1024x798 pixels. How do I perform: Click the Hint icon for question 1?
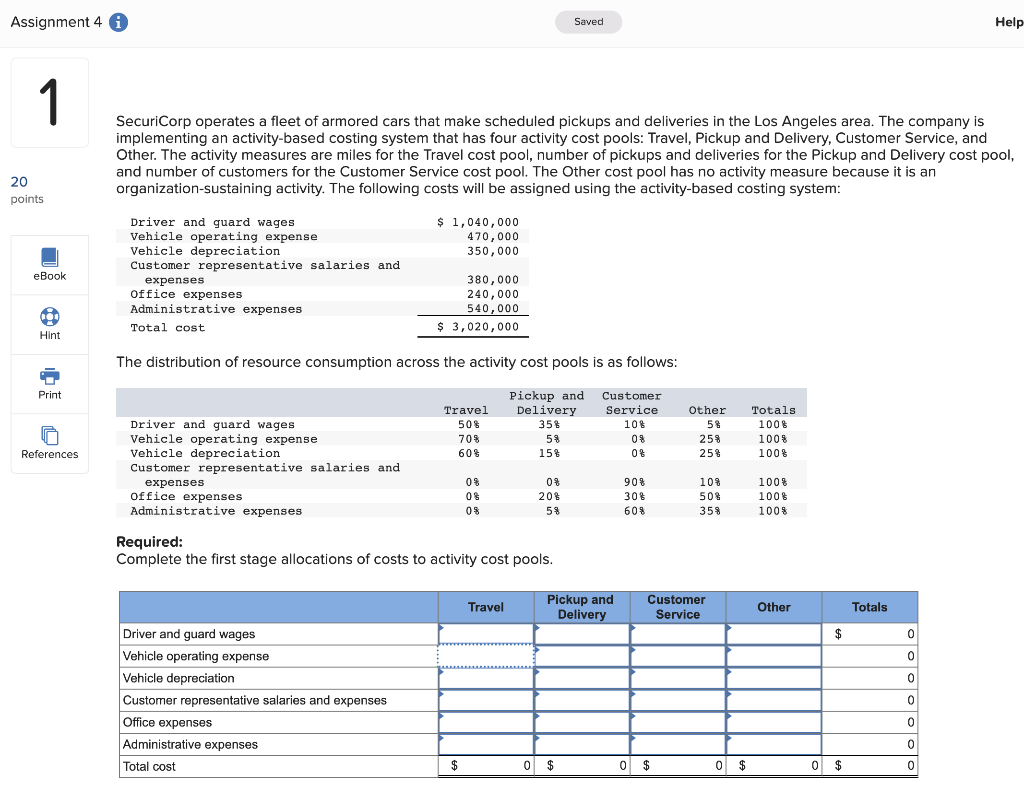pyautogui.click(x=49, y=324)
